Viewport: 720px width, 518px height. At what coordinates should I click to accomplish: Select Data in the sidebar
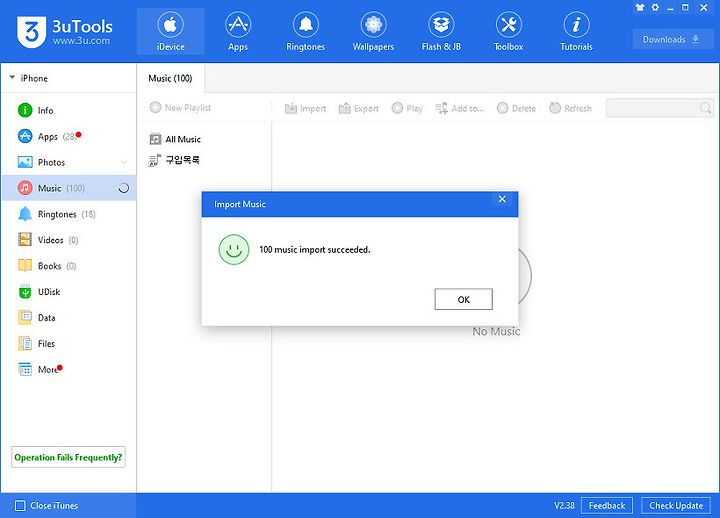click(x=69, y=318)
